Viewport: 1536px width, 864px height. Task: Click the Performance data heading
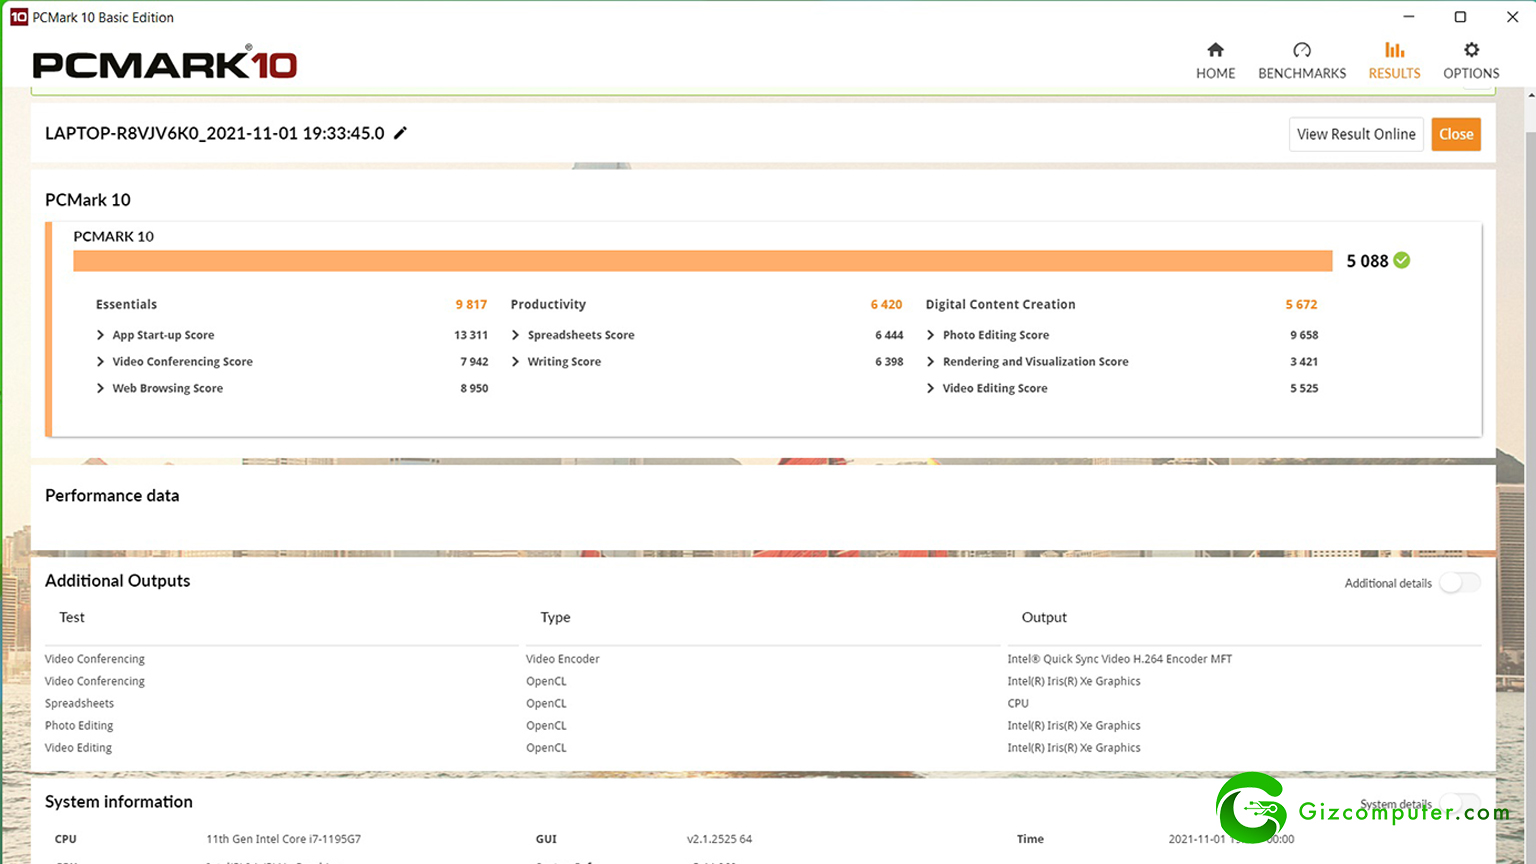[x=112, y=496]
